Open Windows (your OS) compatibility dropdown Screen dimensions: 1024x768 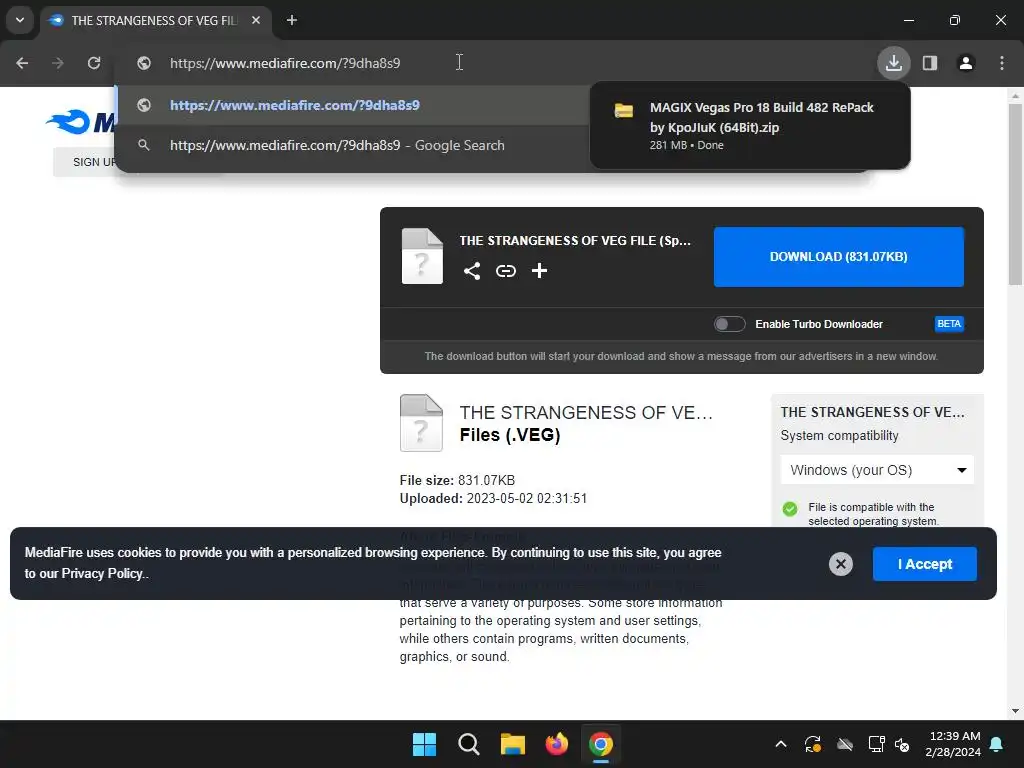coord(877,470)
